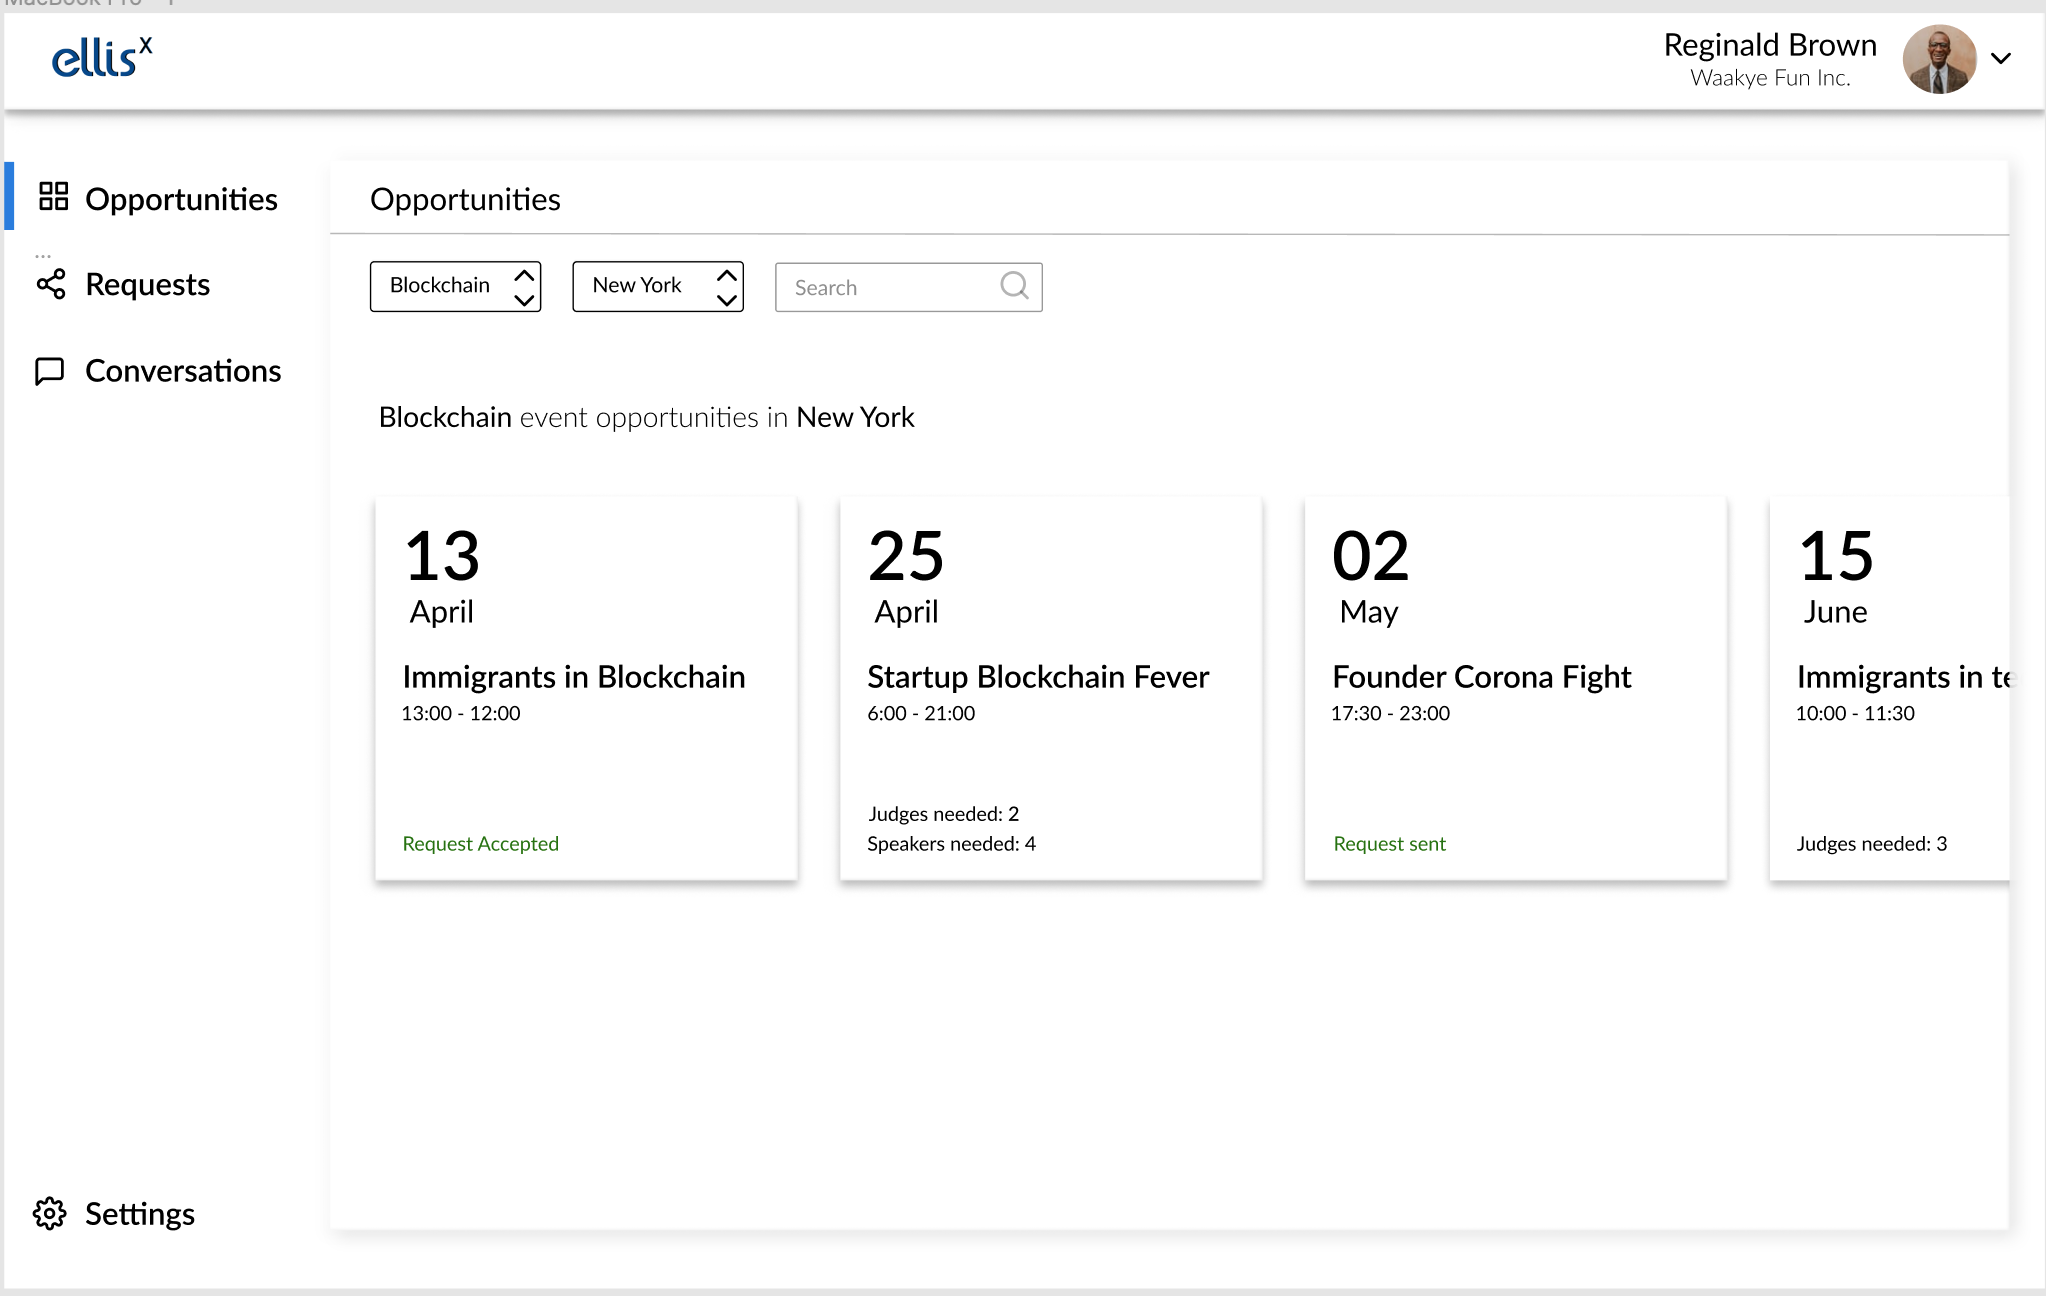Open Conversations from the sidebar
Image resolution: width=2046 pixels, height=1296 pixels.
[x=182, y=371]
